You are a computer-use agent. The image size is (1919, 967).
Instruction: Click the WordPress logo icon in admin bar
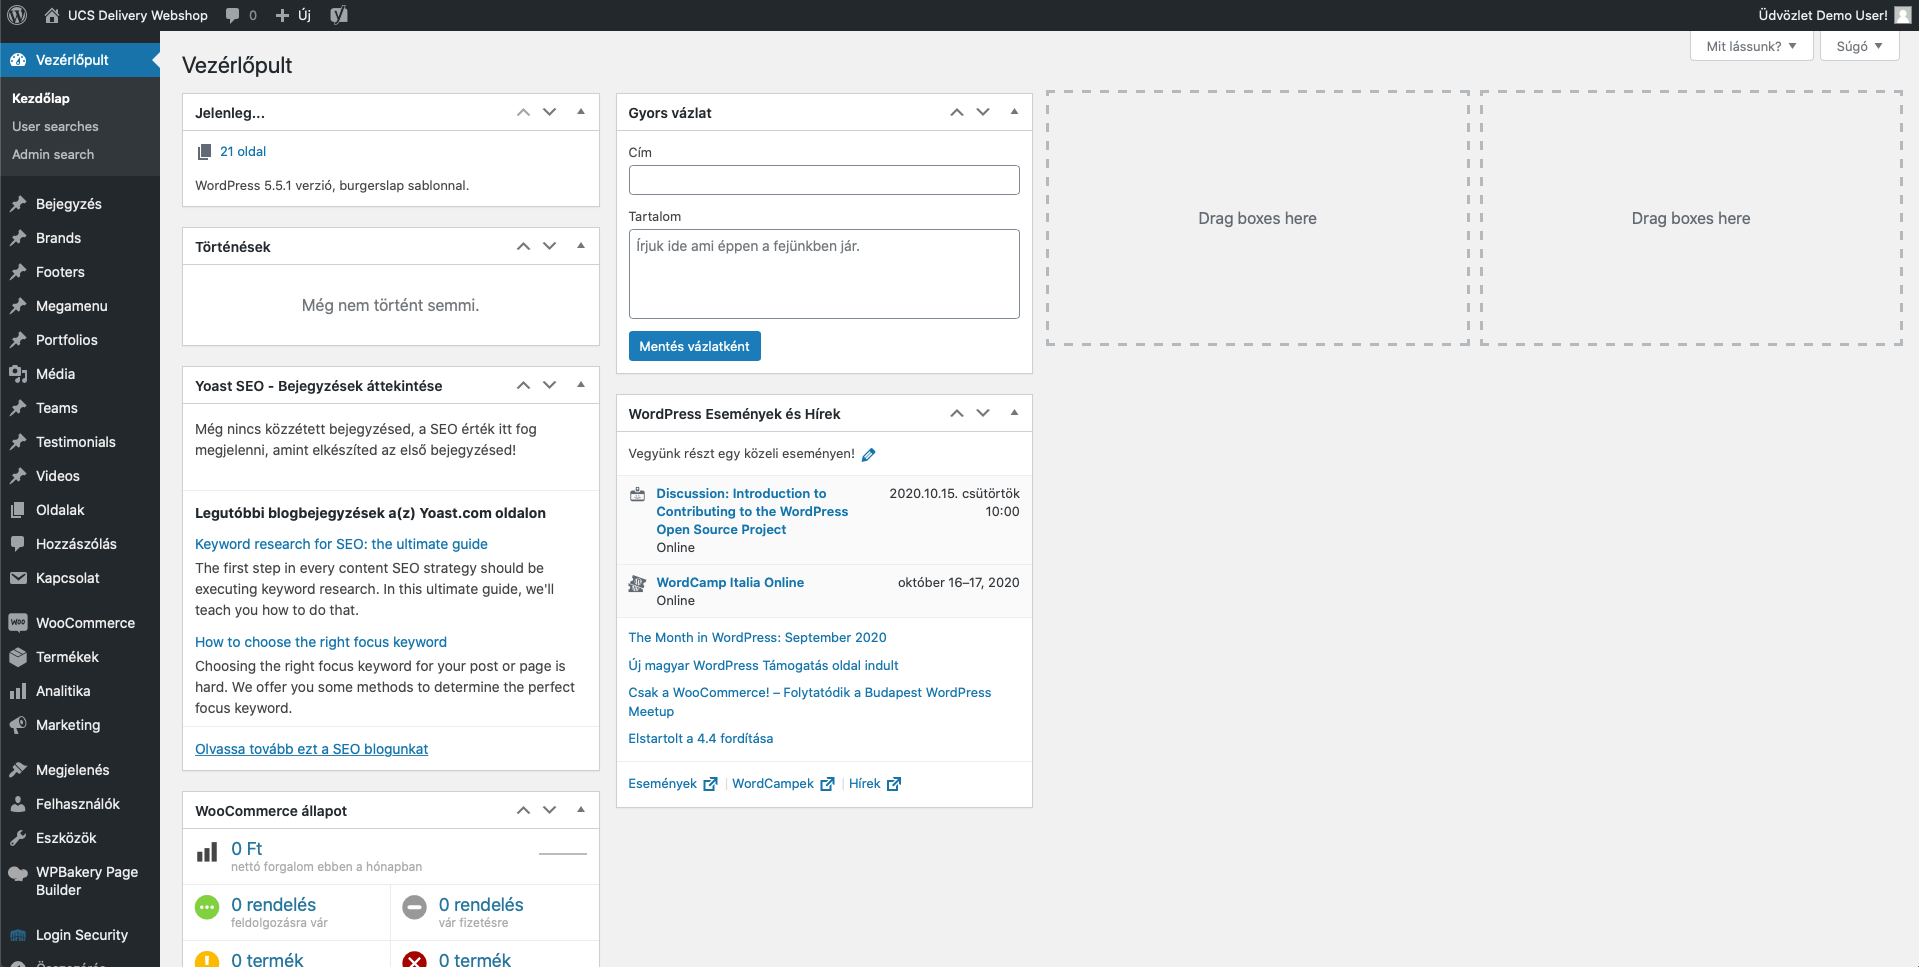coord(17,15)
